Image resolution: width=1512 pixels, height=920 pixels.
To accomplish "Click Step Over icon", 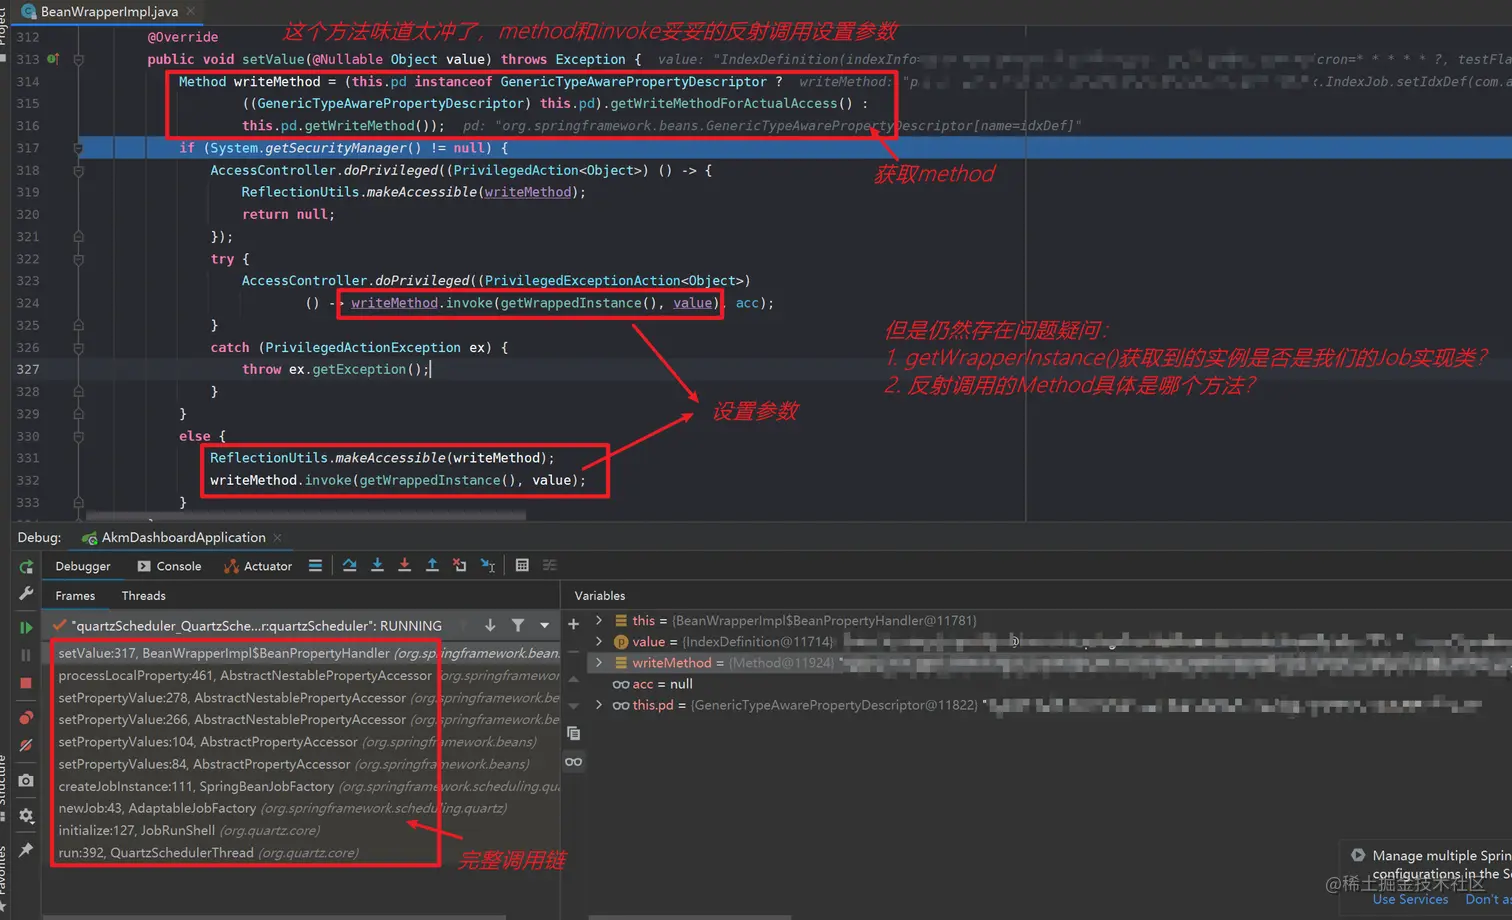I will (x=349, y=566).
